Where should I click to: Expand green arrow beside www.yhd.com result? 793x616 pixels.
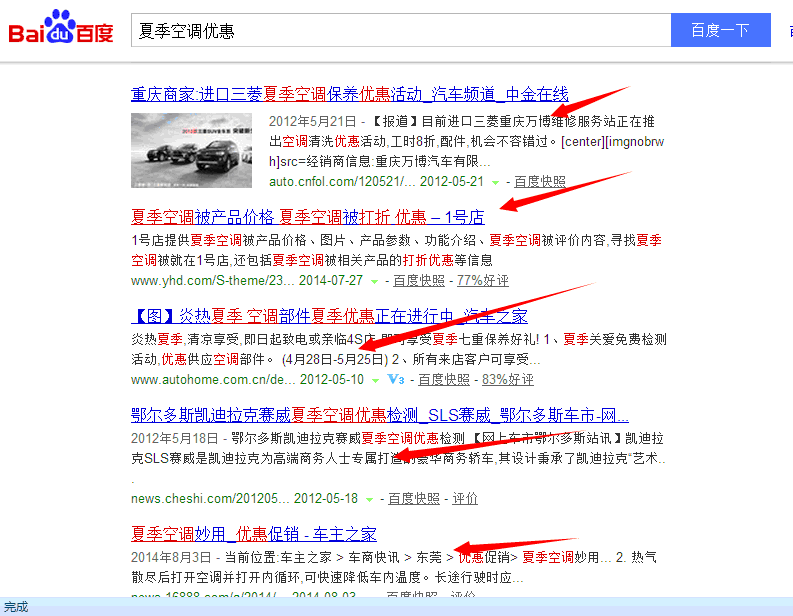[x=374, y=282]
